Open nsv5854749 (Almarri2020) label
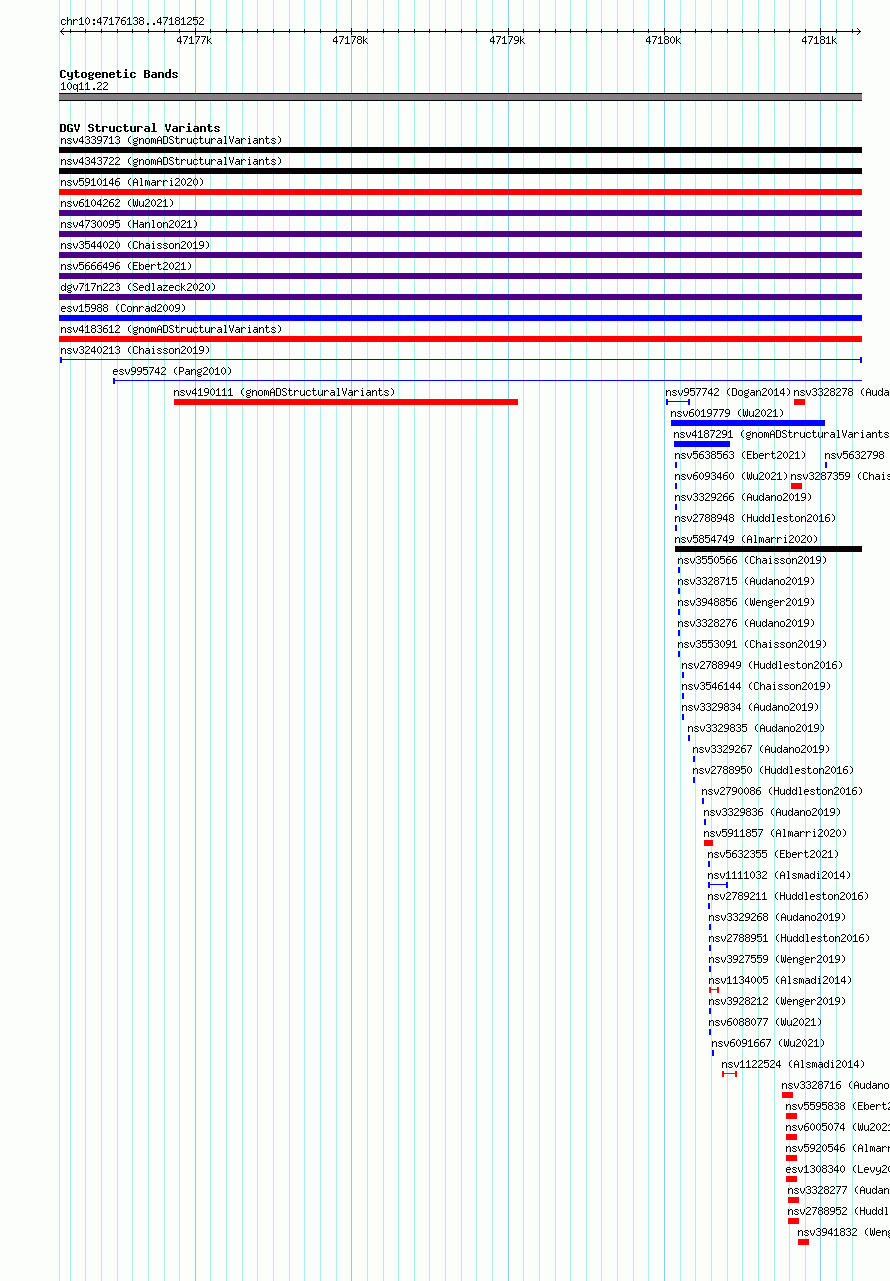890x1281 pixels. (x=747, y=539)
